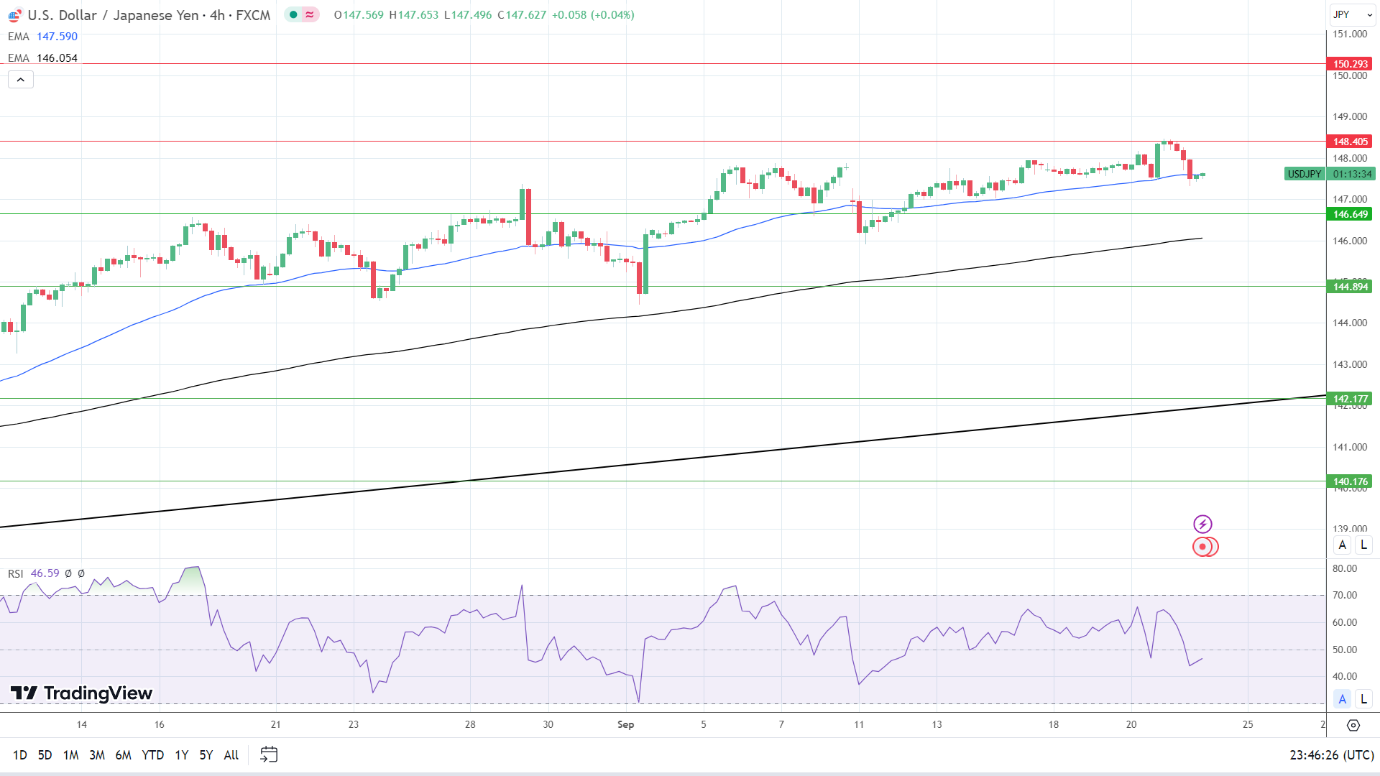Disable auto scale on the RSI pane
The width and height of the screenshot is (1380, 776).
(1342, 699)
